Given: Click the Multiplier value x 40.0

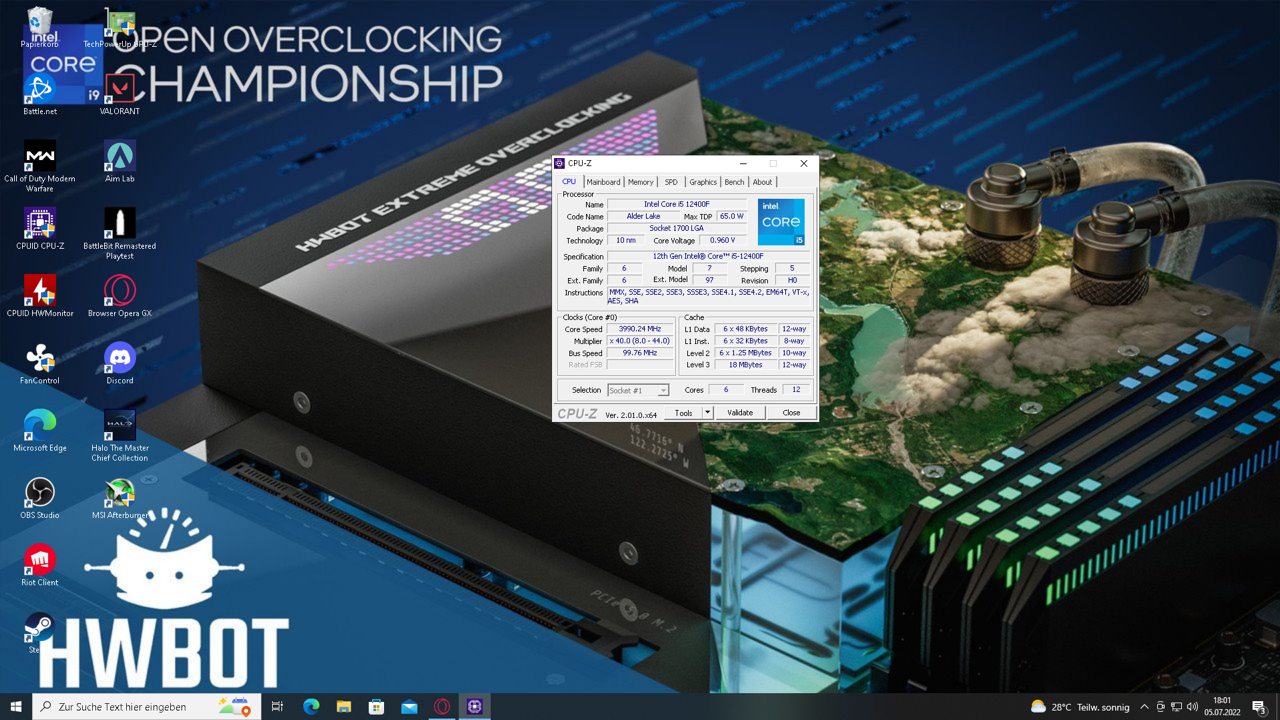Looking at the screenshot, I should coord(640,340).
